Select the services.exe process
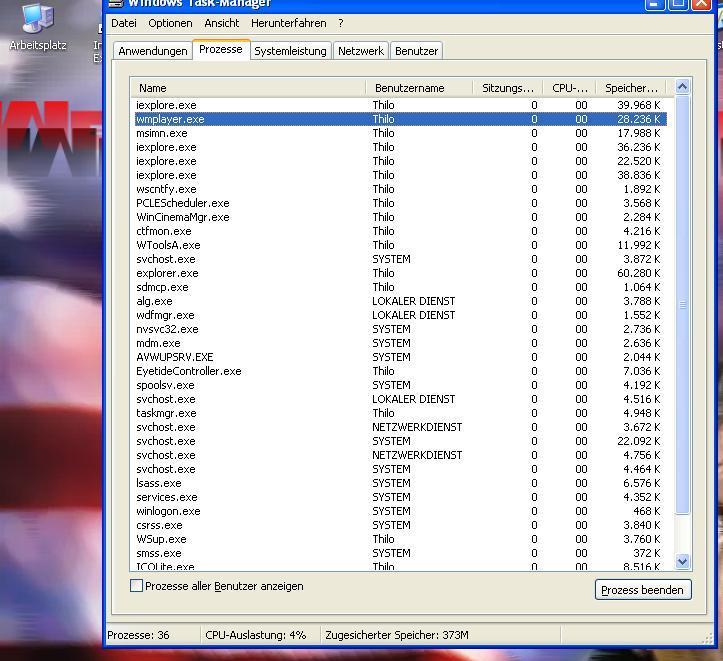The height and width of the screenshot is (661, 723). coord(400,497)
